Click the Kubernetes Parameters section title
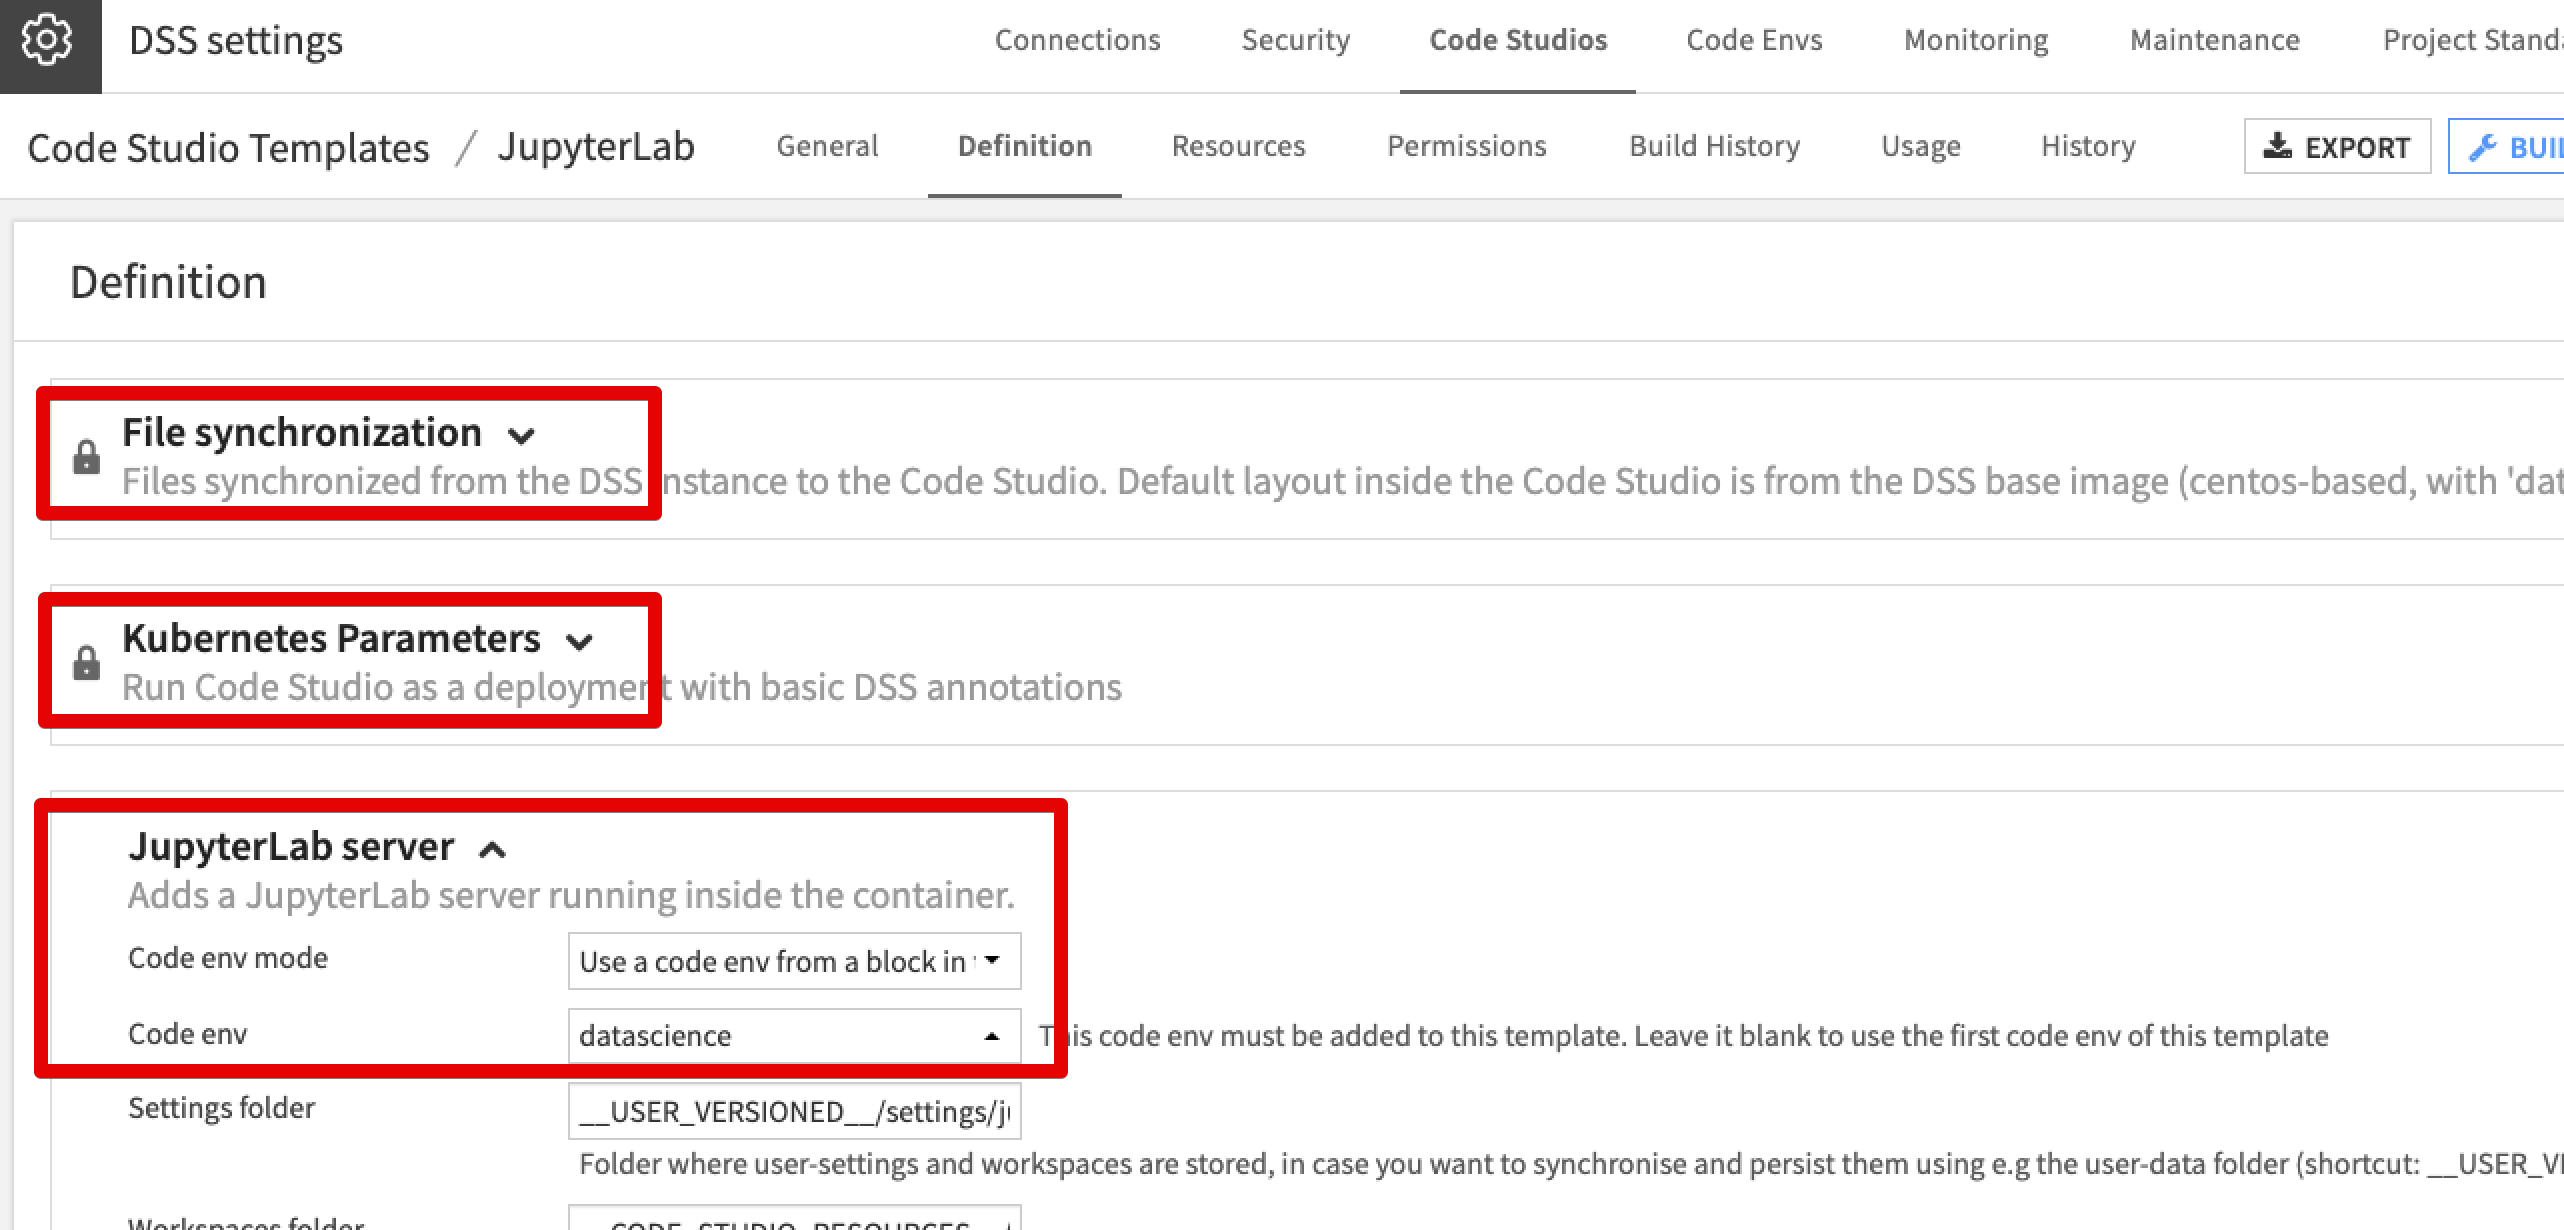 tap(331, 638)
